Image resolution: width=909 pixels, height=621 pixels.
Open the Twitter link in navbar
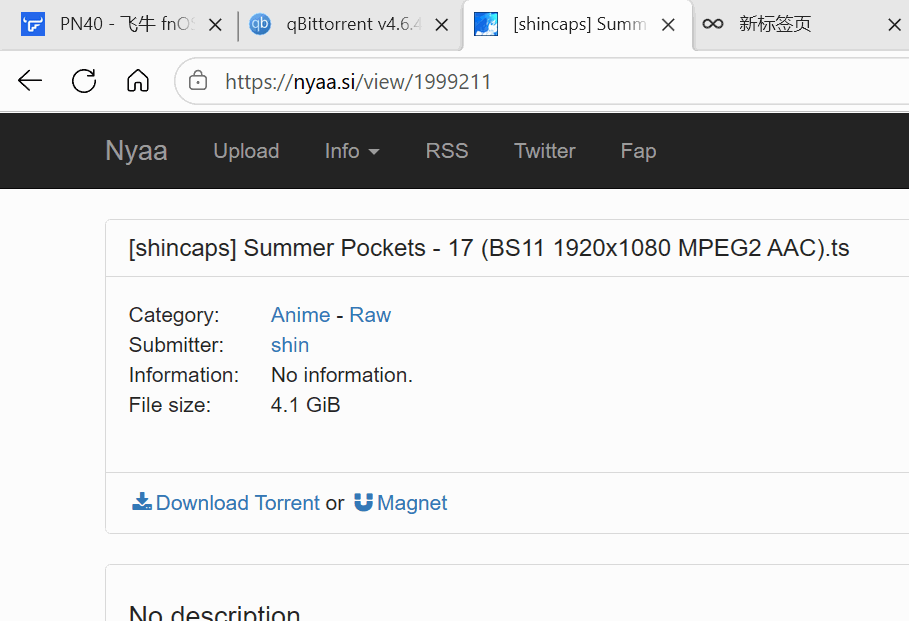coord(545,151)
